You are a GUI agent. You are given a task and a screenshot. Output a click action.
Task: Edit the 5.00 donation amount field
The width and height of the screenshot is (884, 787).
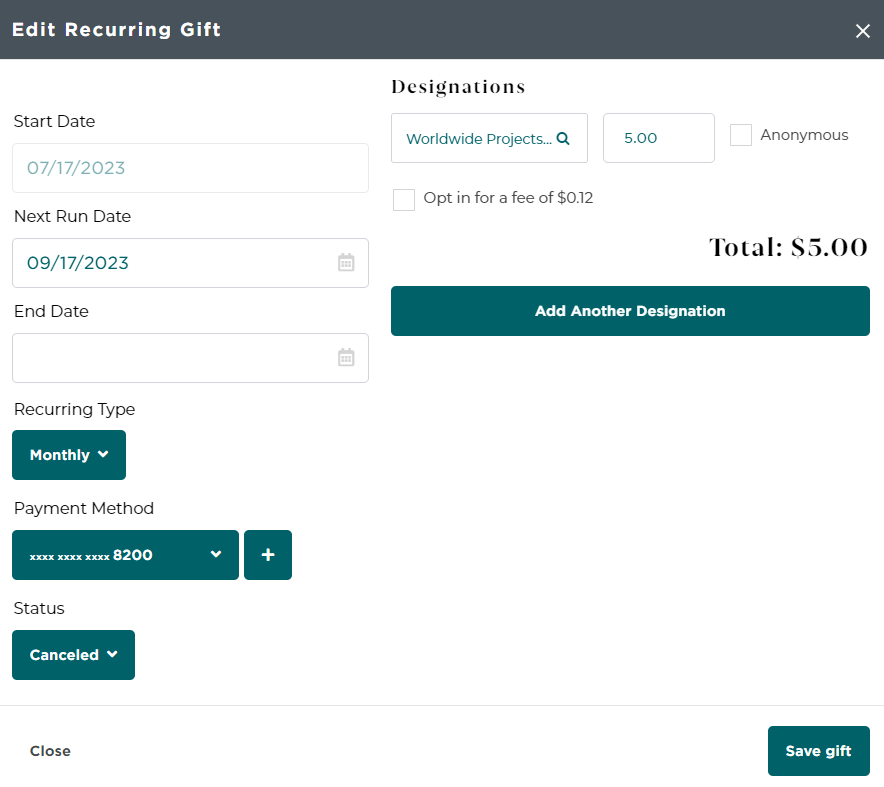tap(658, 137)
